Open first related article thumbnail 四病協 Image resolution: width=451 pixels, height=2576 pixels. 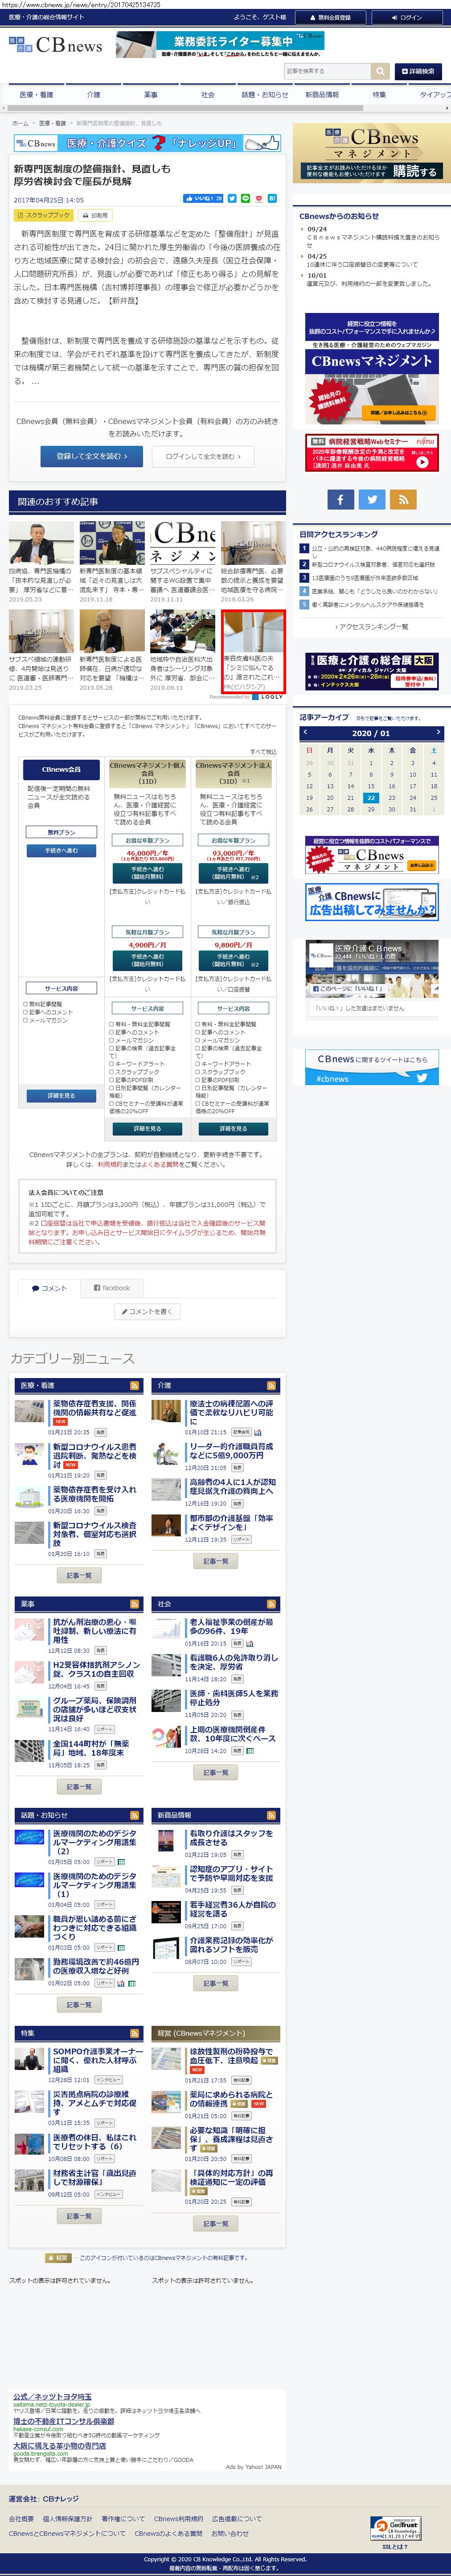pyautogui.click(x=41, y=543)
